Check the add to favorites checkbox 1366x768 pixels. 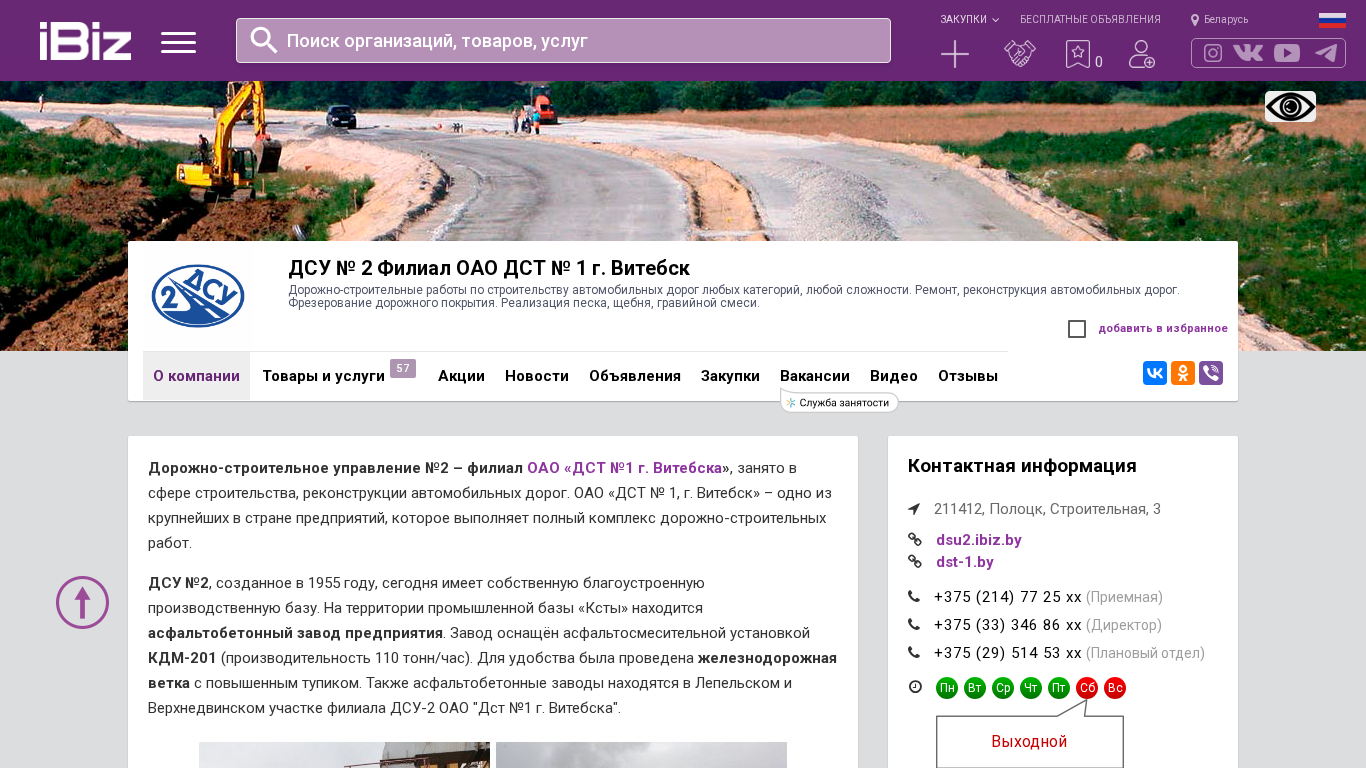point(1077,329)
